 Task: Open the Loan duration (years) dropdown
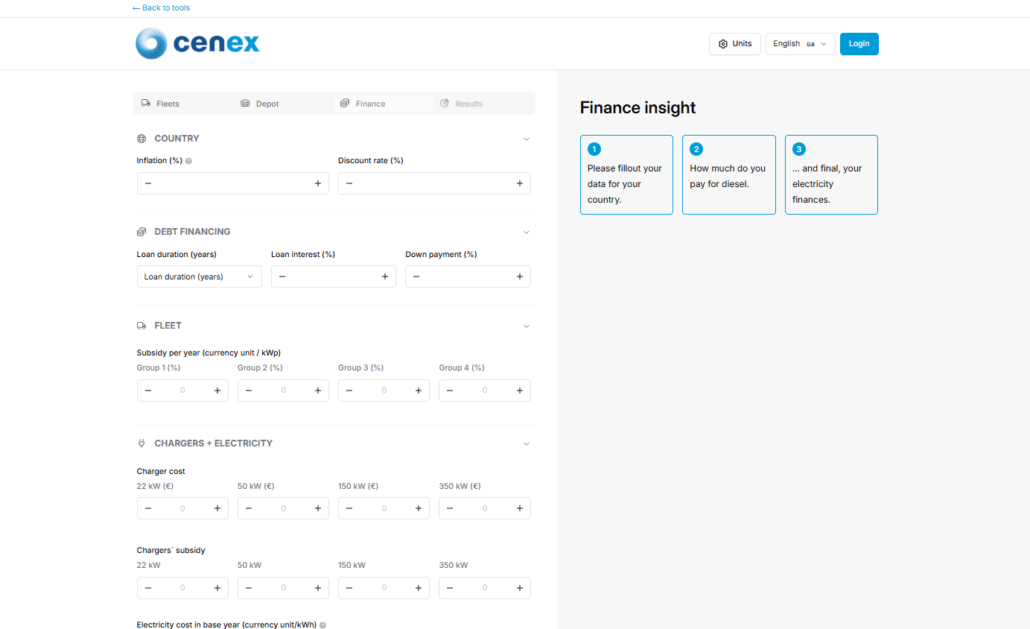tap(199, 276)
